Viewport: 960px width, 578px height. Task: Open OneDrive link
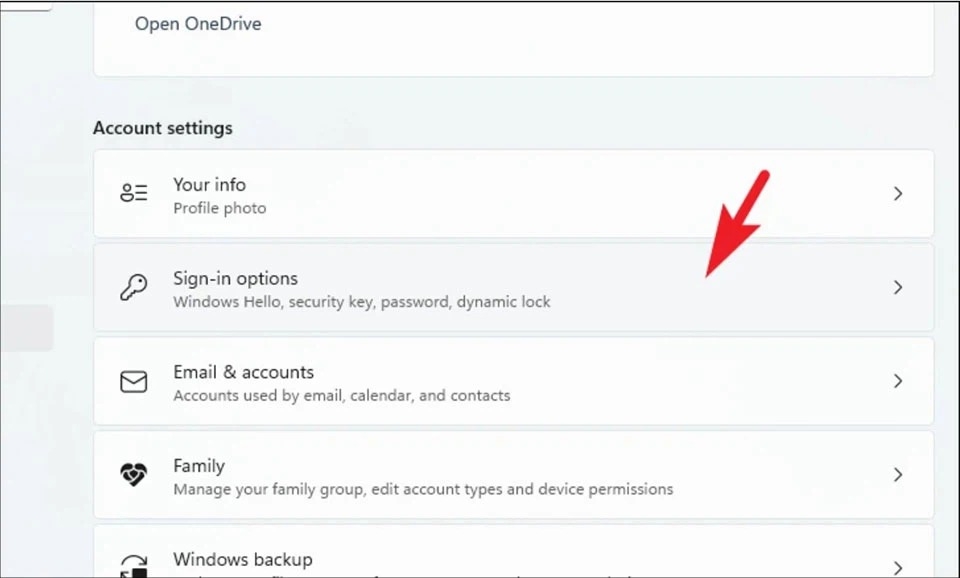click(198, 24)
